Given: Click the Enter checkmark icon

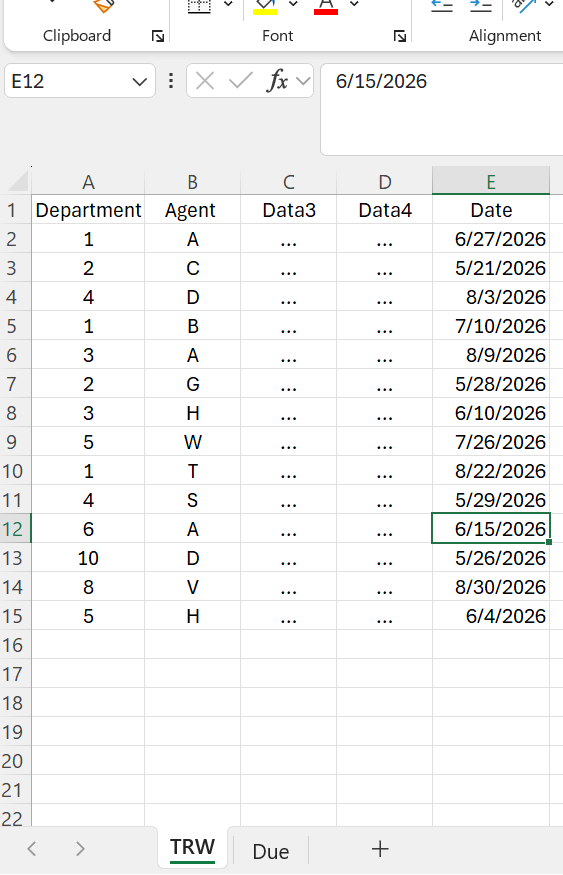Looking at the screenshot, I should click(x=240, y=81).
